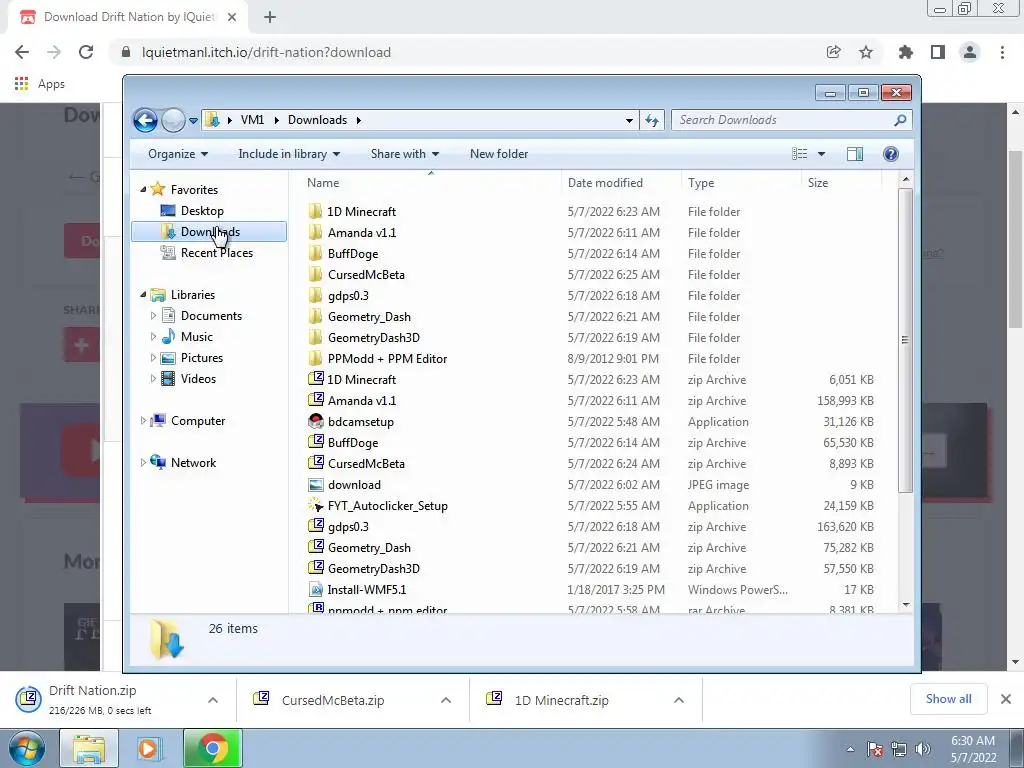Screen dimensions: 1024x768
Task: Open the view options dropdown arrow
Action: coord(822,154)
